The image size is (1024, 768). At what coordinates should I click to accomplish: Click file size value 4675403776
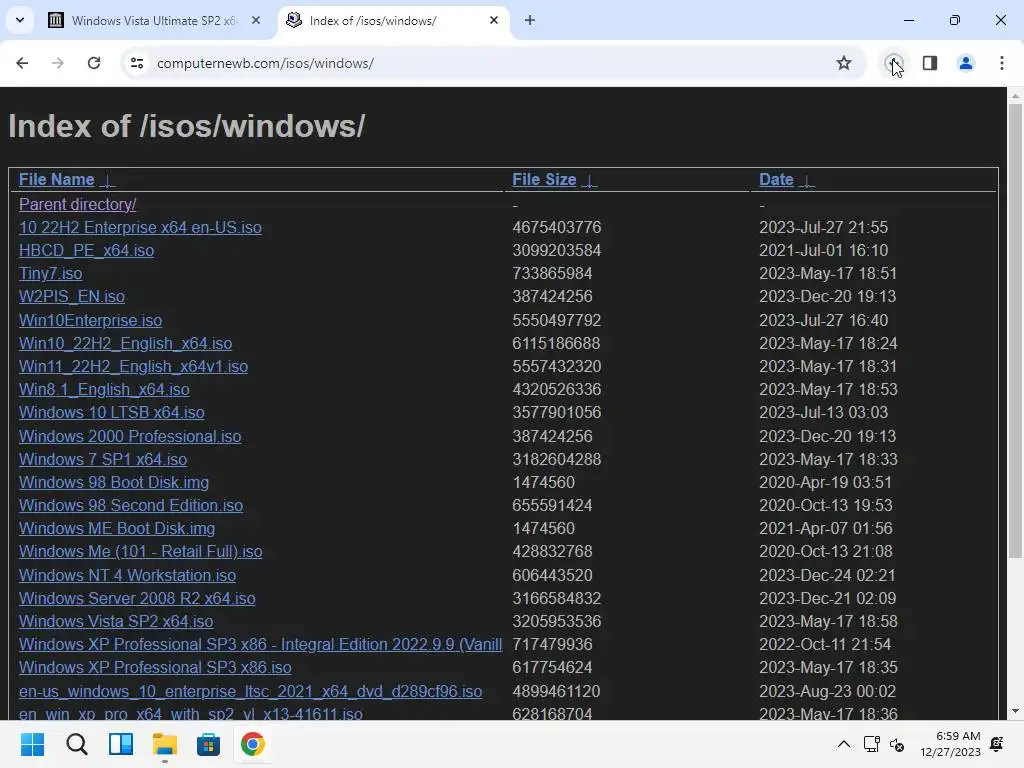tap(556, 227)
